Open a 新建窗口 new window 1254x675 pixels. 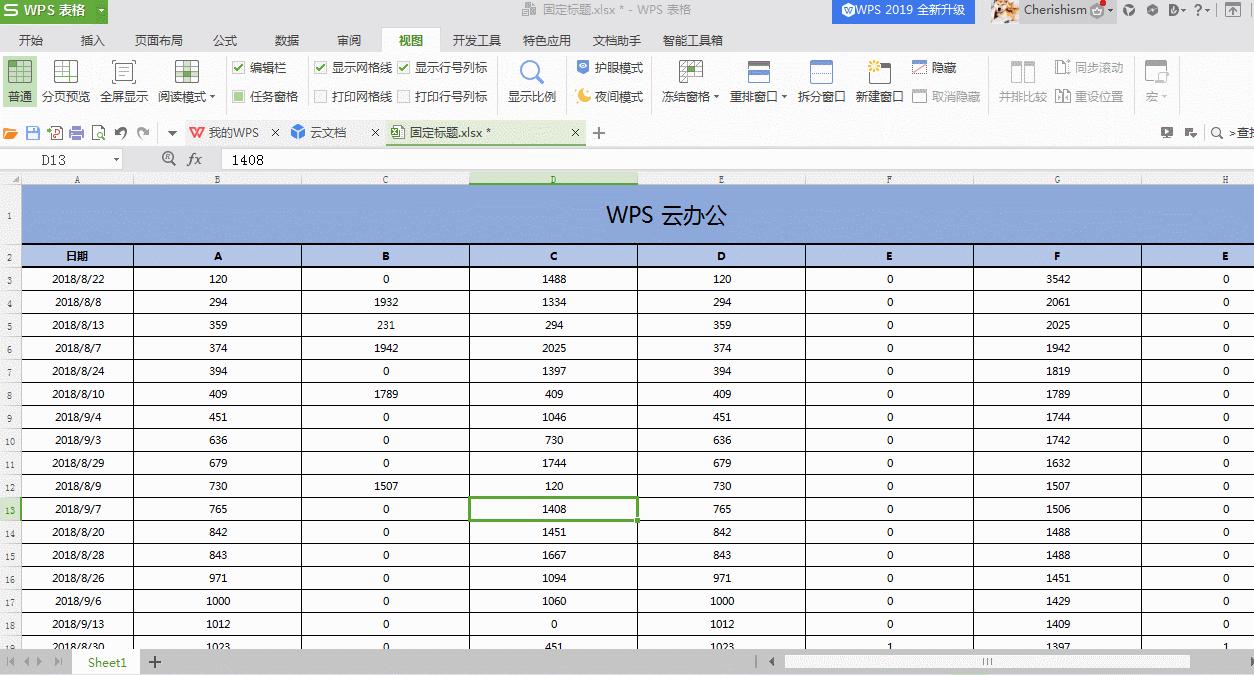pyautogui.click(x=879, y=80)
